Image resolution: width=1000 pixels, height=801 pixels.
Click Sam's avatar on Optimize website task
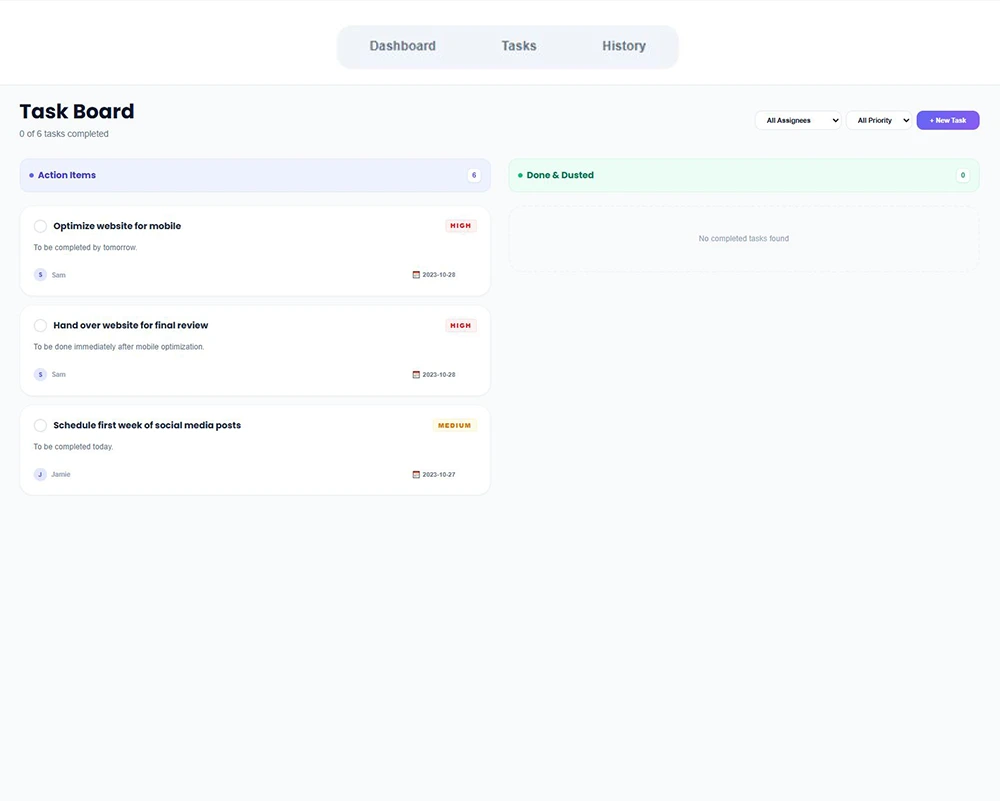point(40,275)
